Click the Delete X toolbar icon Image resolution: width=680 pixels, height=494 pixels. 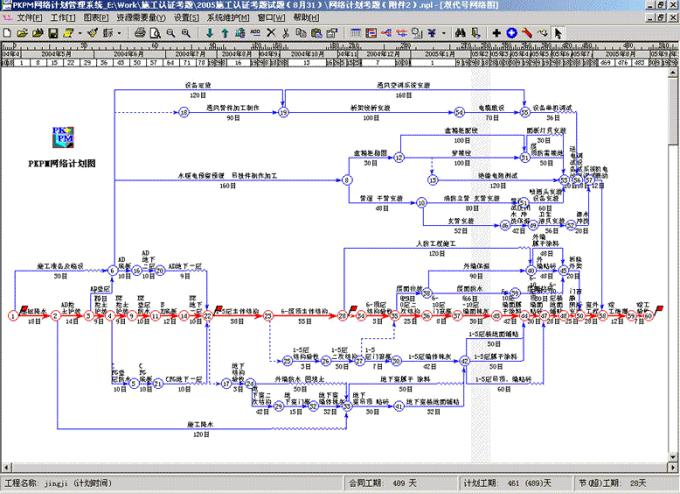pos(271,33)
